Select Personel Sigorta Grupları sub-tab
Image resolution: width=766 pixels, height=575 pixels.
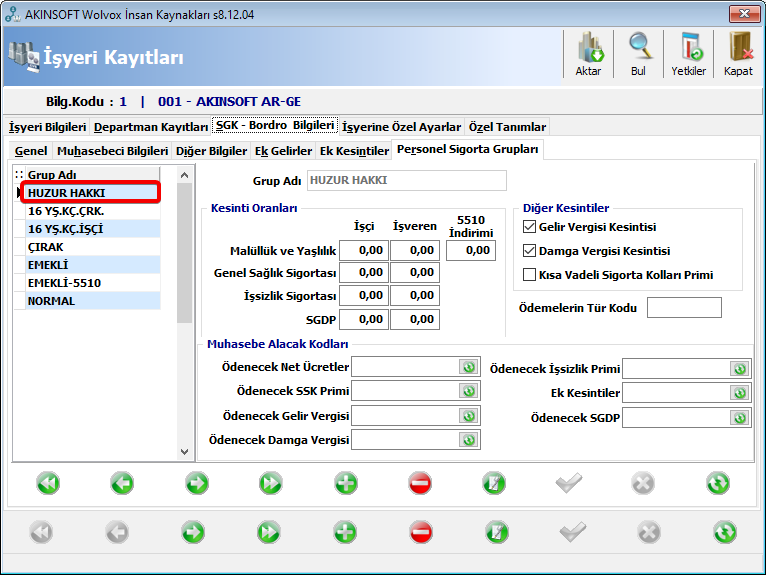click(468, 149)
